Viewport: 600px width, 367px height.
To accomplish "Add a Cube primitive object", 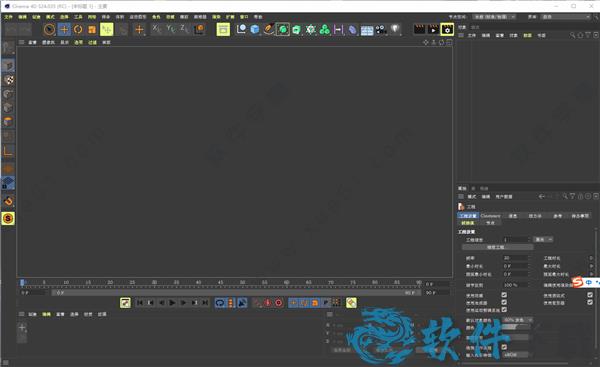I will tap(255, 29).
